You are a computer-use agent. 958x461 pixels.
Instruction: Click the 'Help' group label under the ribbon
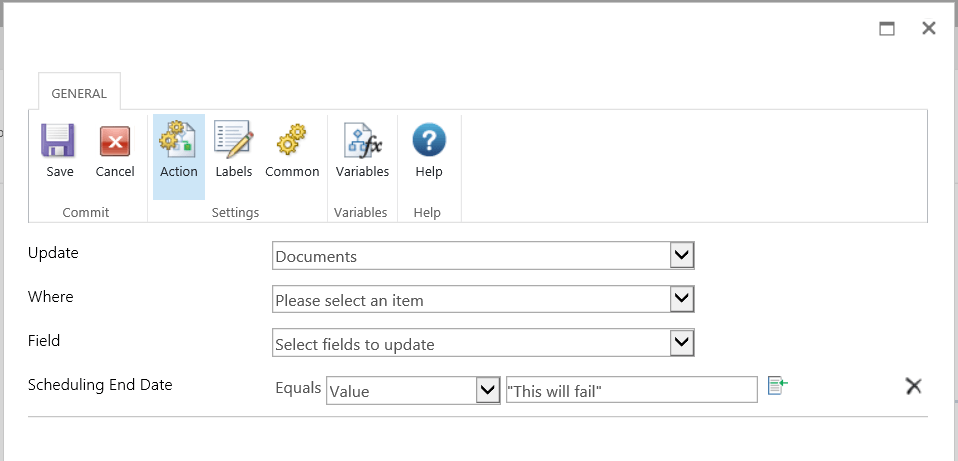coord(427,212)
